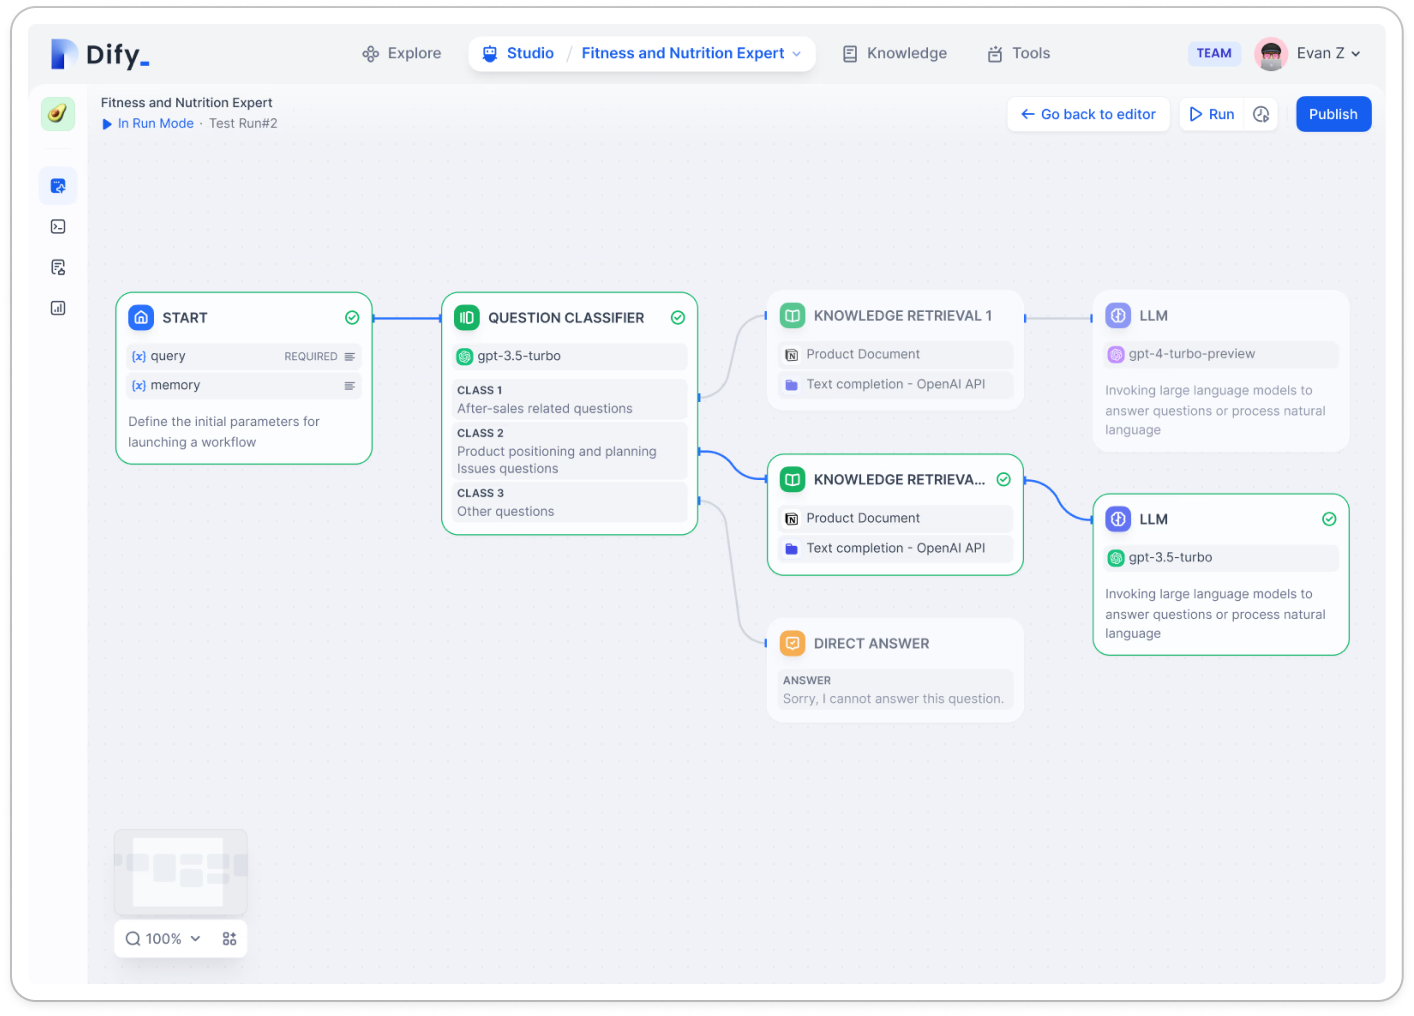
Task: Expand the Fitness and Nutrition Expert dropdown
Action: pos(797,54)
